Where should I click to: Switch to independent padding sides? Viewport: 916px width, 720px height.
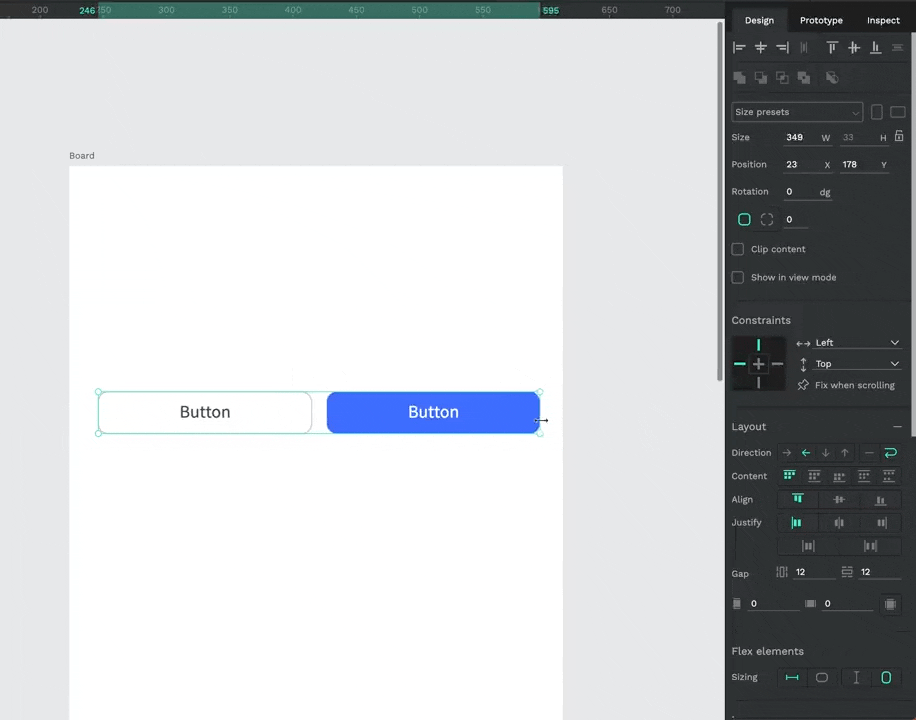[889, 604]
